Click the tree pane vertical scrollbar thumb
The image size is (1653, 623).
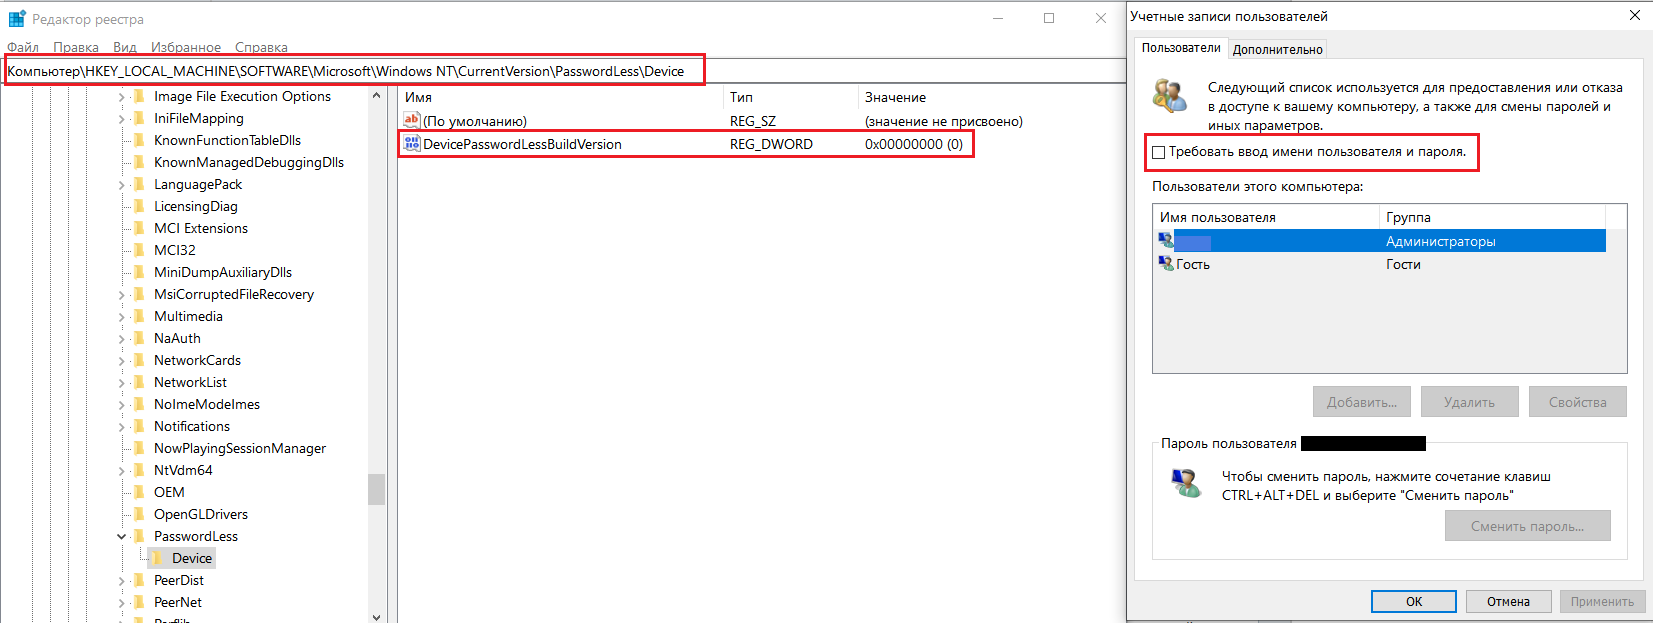click(x=376, y=489)
